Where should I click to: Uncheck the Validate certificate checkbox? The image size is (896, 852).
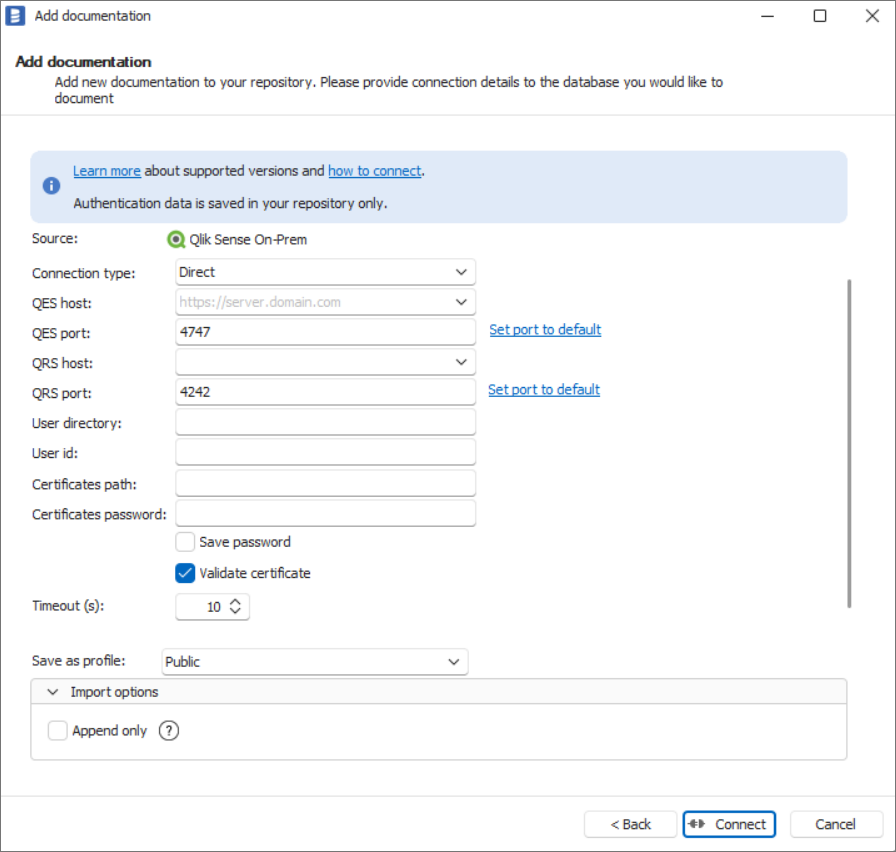(185, 573)
